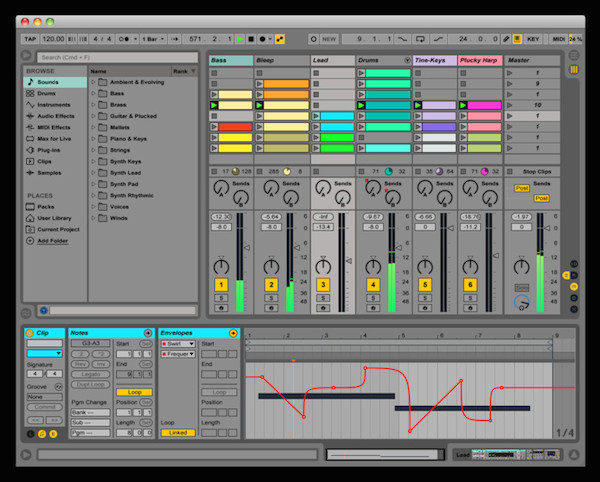Select the Plucky Harp track header
600x482 pixels.
pos(480,60)
